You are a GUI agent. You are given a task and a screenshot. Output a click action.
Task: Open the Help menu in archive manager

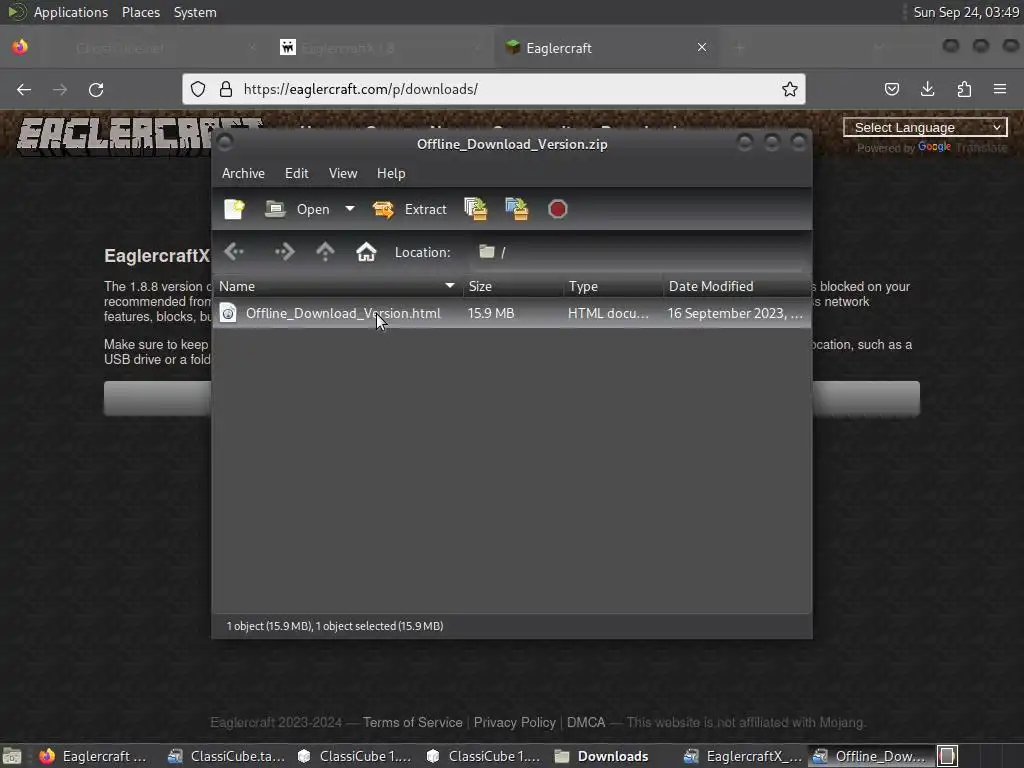pyautogui.click(x=391, y=173)
